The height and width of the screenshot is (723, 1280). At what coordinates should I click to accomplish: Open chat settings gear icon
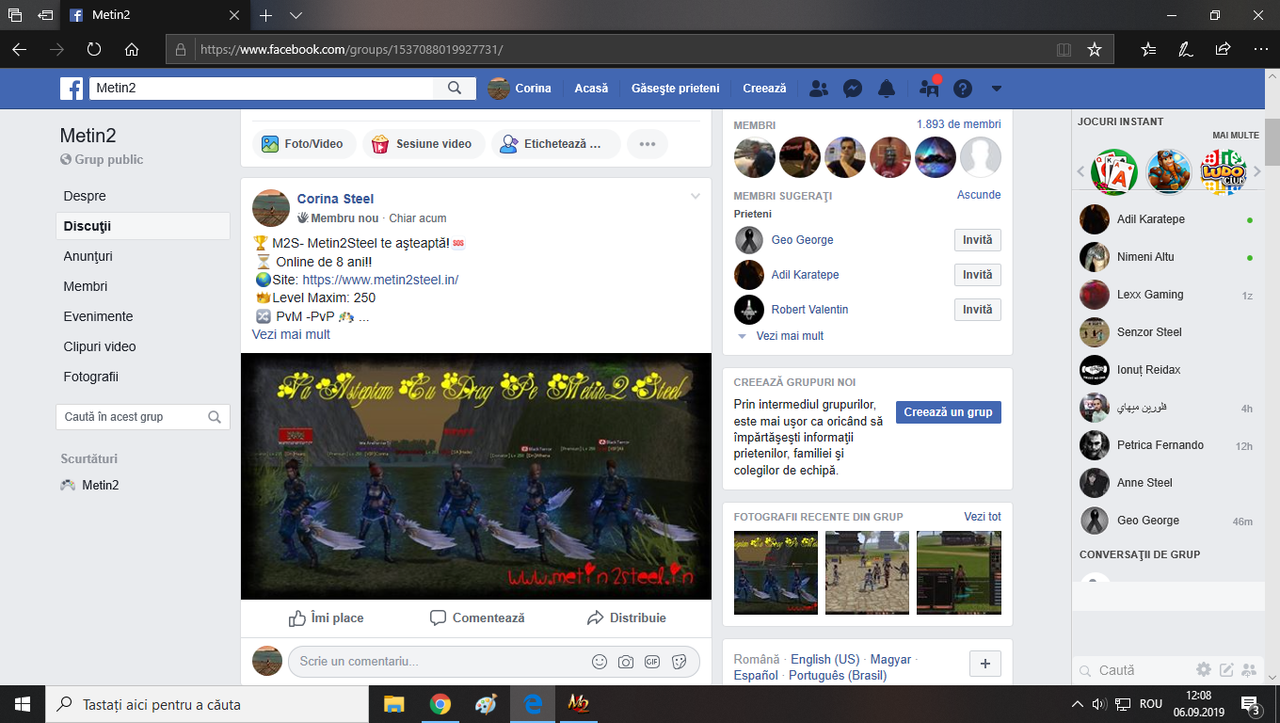tap(1204, 670)
